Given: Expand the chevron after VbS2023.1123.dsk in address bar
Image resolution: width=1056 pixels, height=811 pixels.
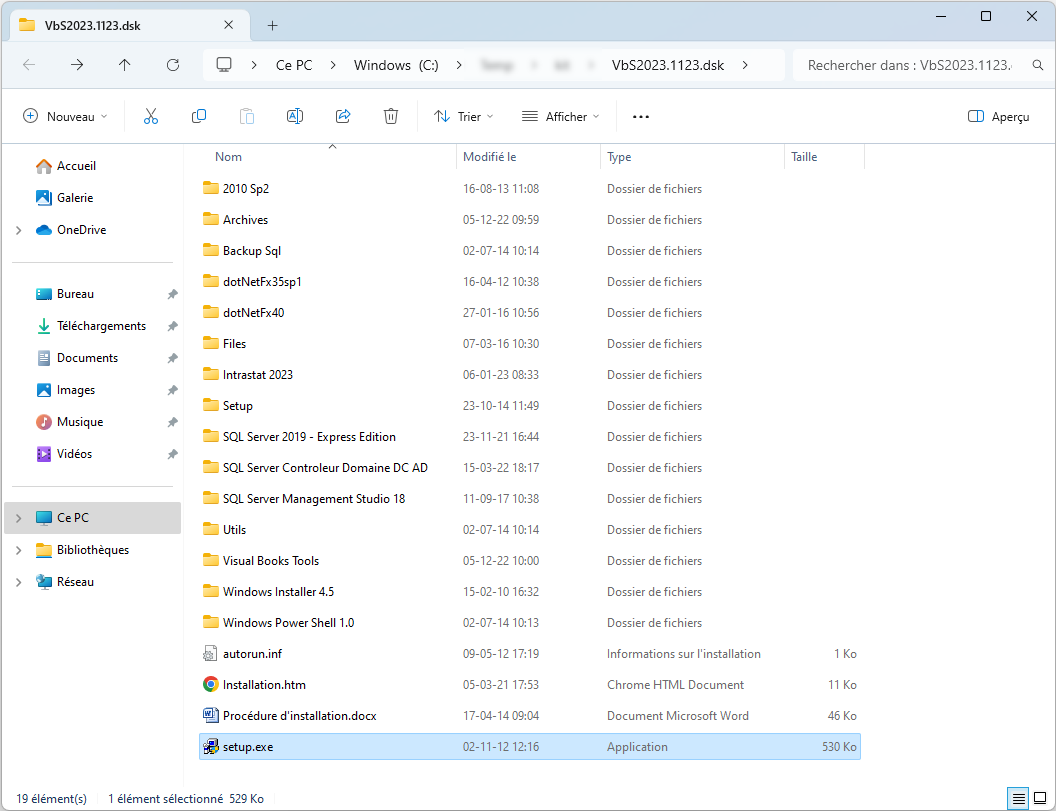Looking at the screenshot, I should point(745,65).
